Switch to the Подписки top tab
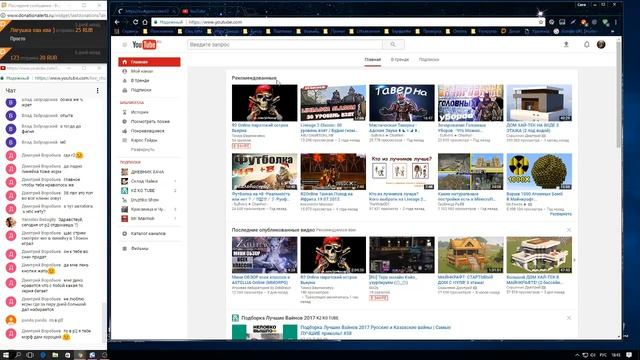 tap(429, 60)
